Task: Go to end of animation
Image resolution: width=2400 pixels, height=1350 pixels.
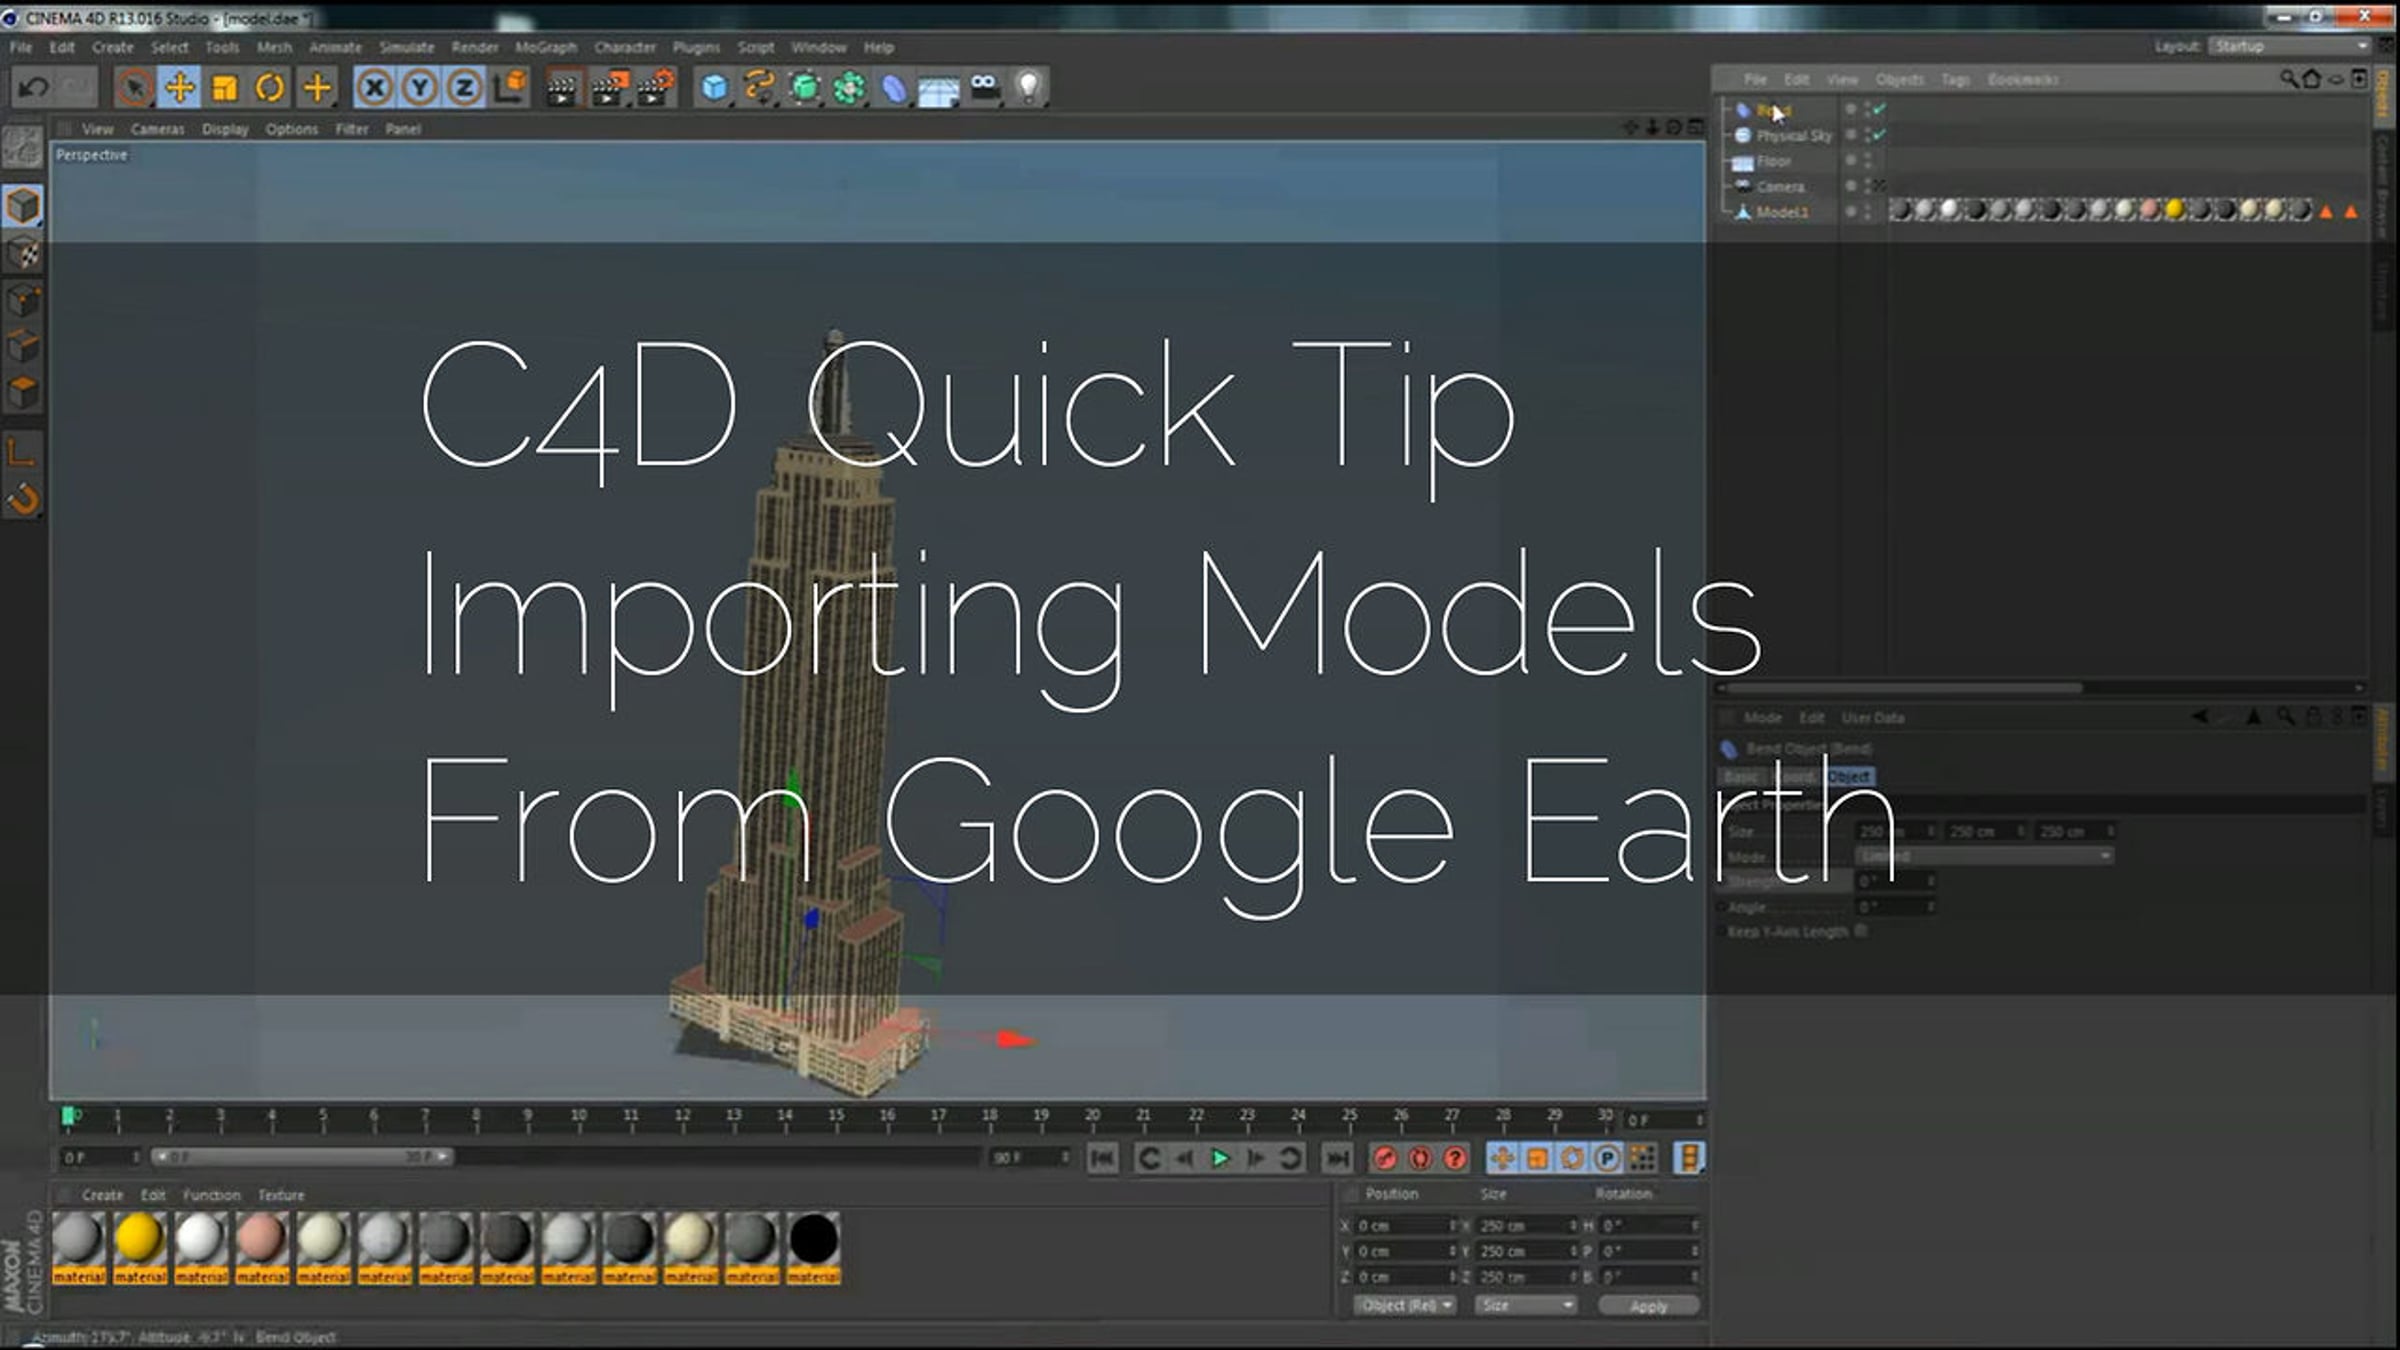Action: click(1337, 1158)
